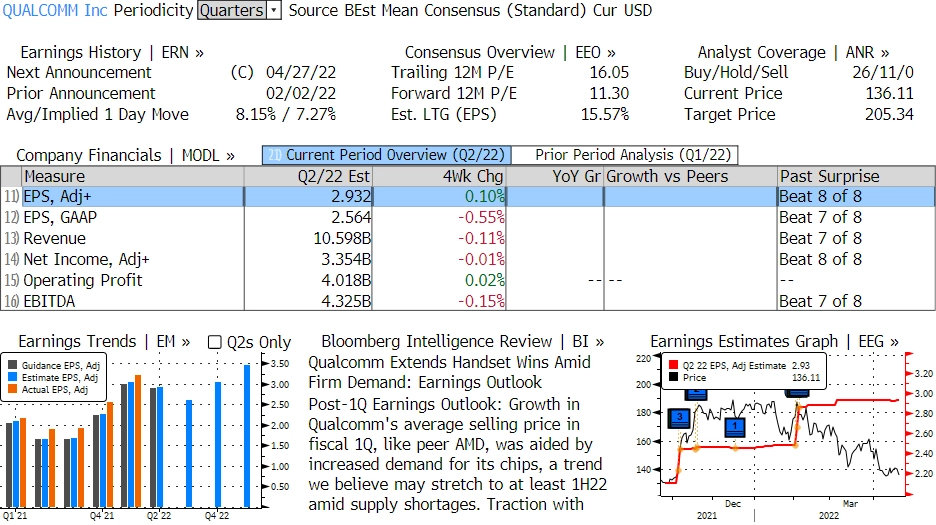Click the Current Price value 136.11
The width and height of the screenshot is (936, 525).
click(x=889, y=94)
